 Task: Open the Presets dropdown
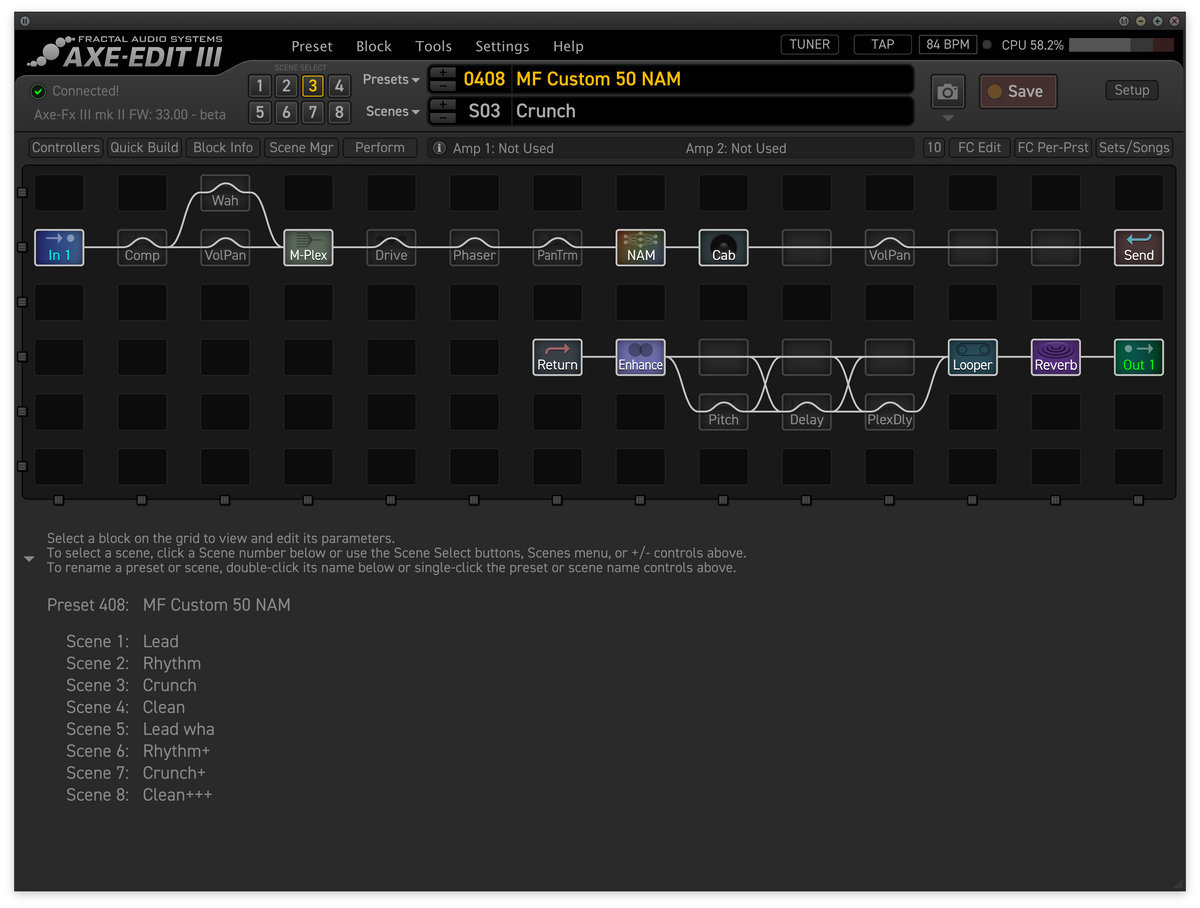391,79
